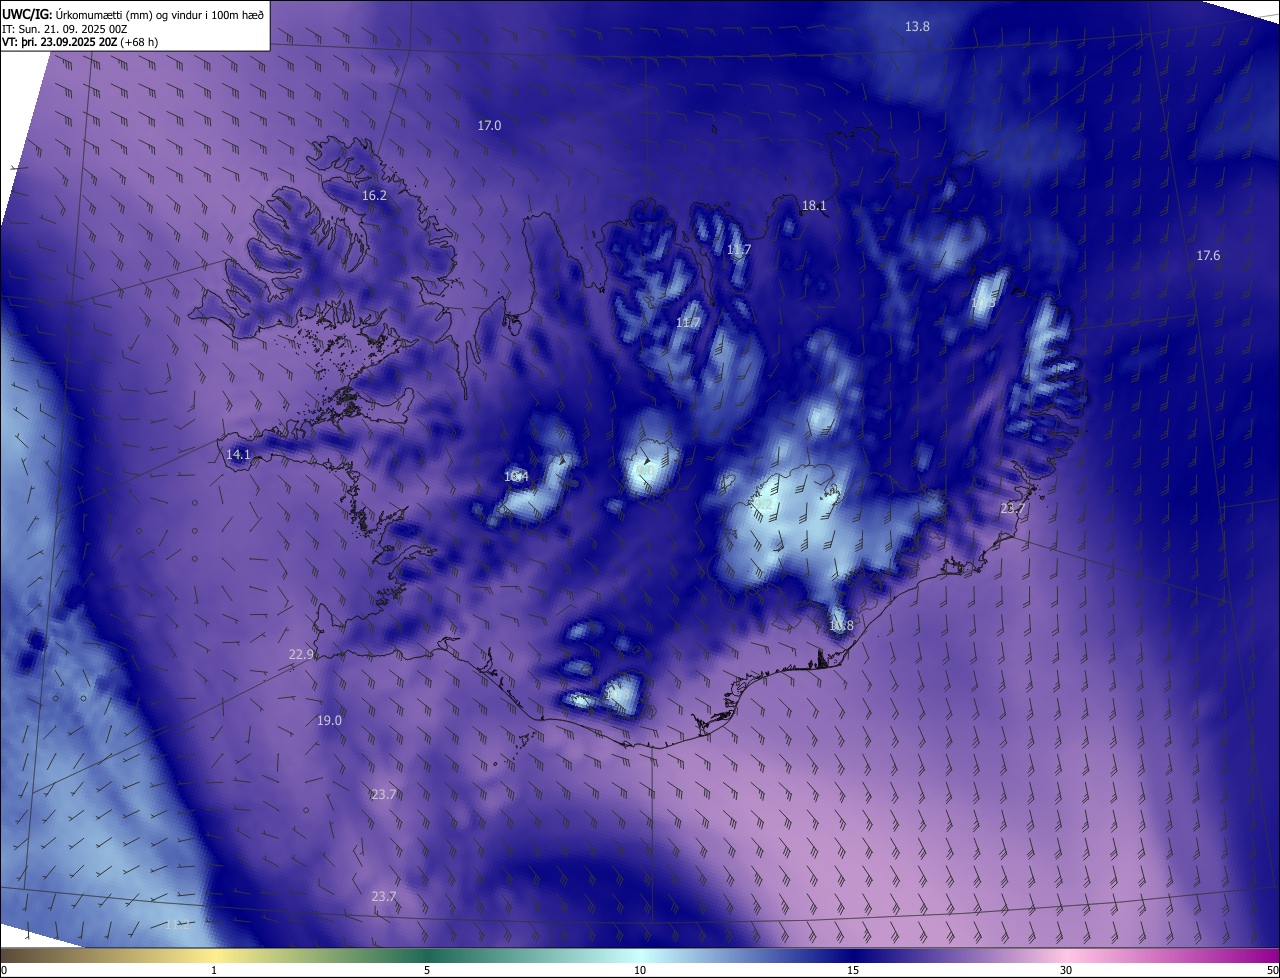Click the 13.8 value label on the map
This screenshot has width=1280, height=978.
tap(917, 27)
